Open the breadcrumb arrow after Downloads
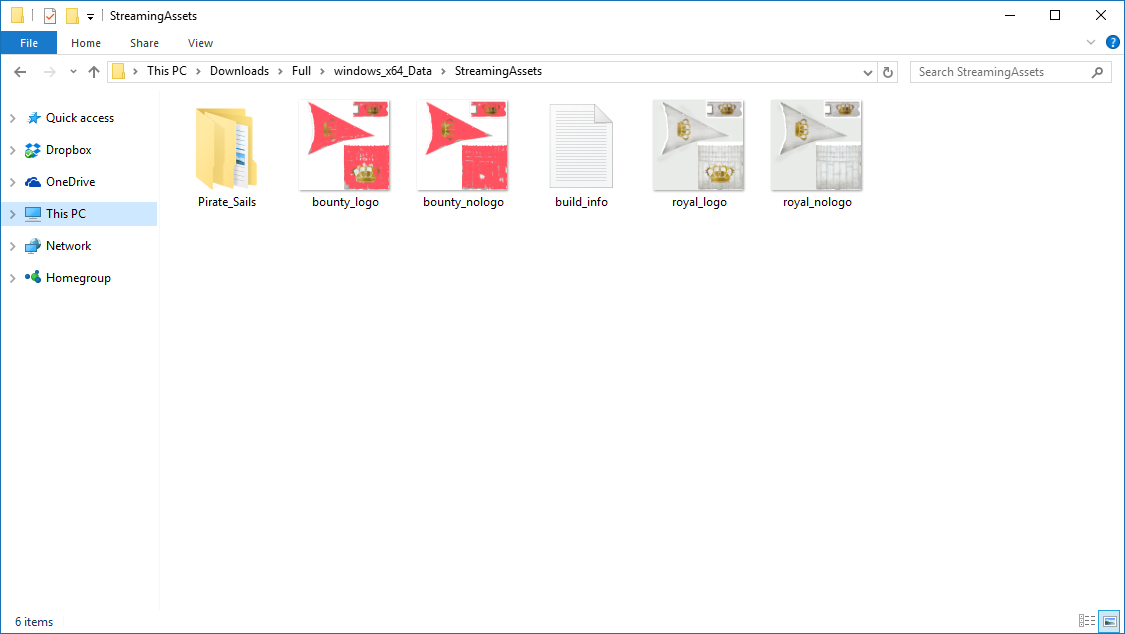 (x=281, y=72)
